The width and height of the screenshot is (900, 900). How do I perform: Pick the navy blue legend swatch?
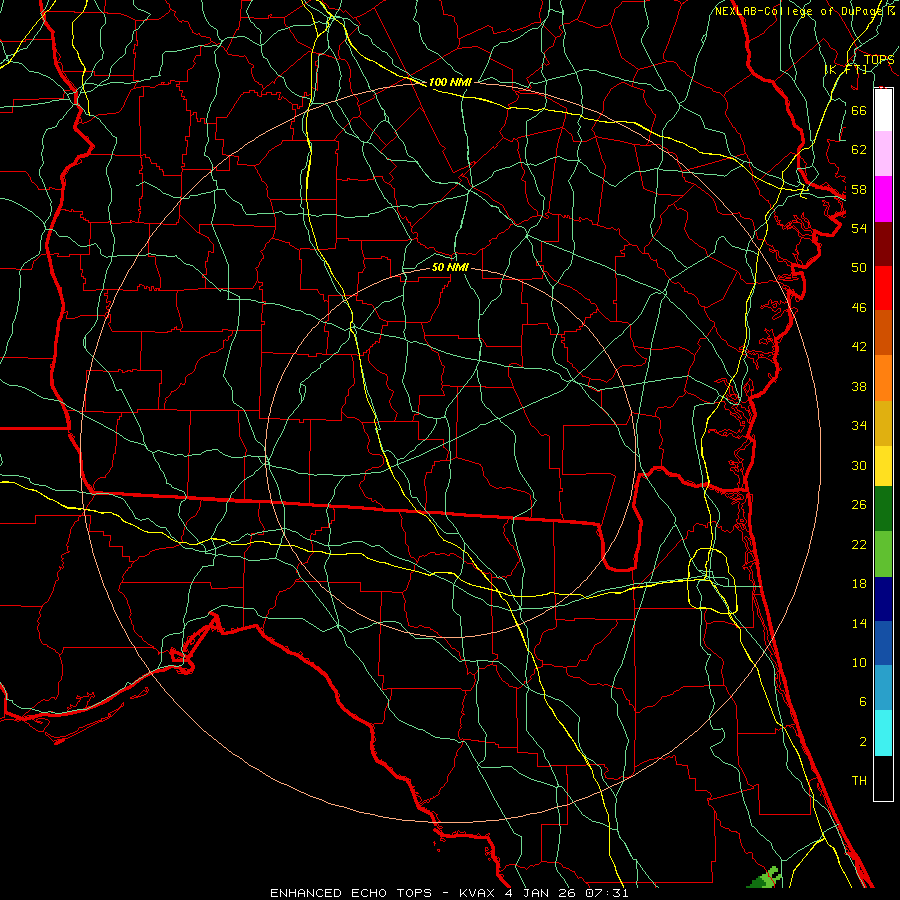click(x=883, y=599)
